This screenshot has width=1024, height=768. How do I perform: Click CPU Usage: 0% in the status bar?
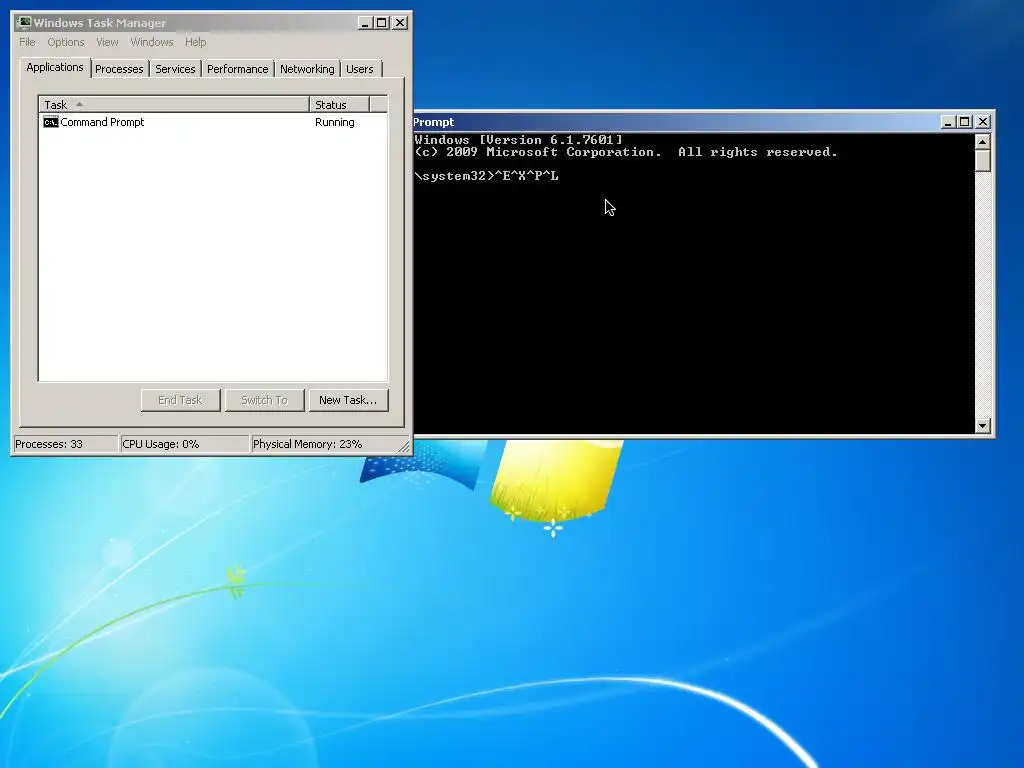(x=184, y=444)
